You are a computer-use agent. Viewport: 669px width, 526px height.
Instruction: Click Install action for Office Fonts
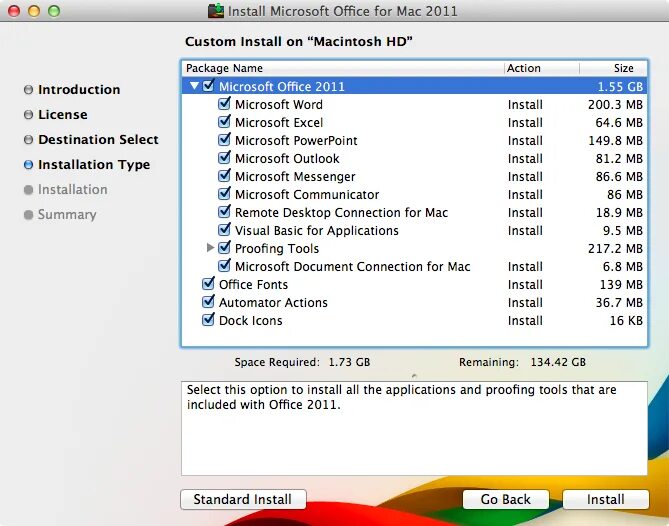point(525,285)
